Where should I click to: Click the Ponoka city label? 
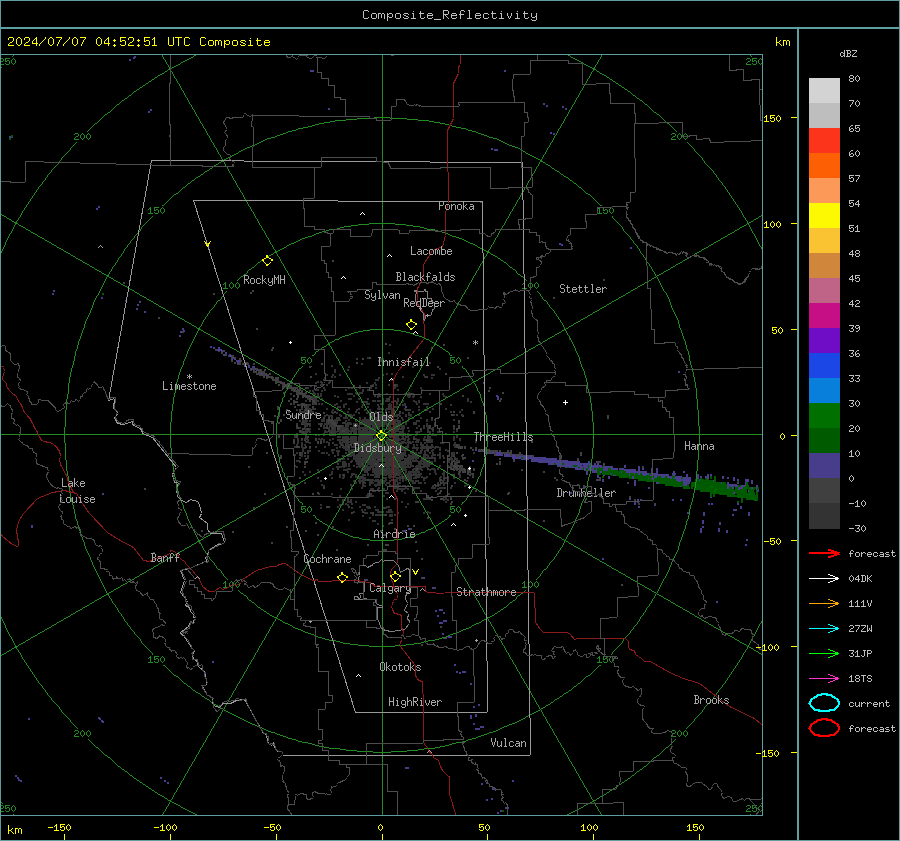456,206
